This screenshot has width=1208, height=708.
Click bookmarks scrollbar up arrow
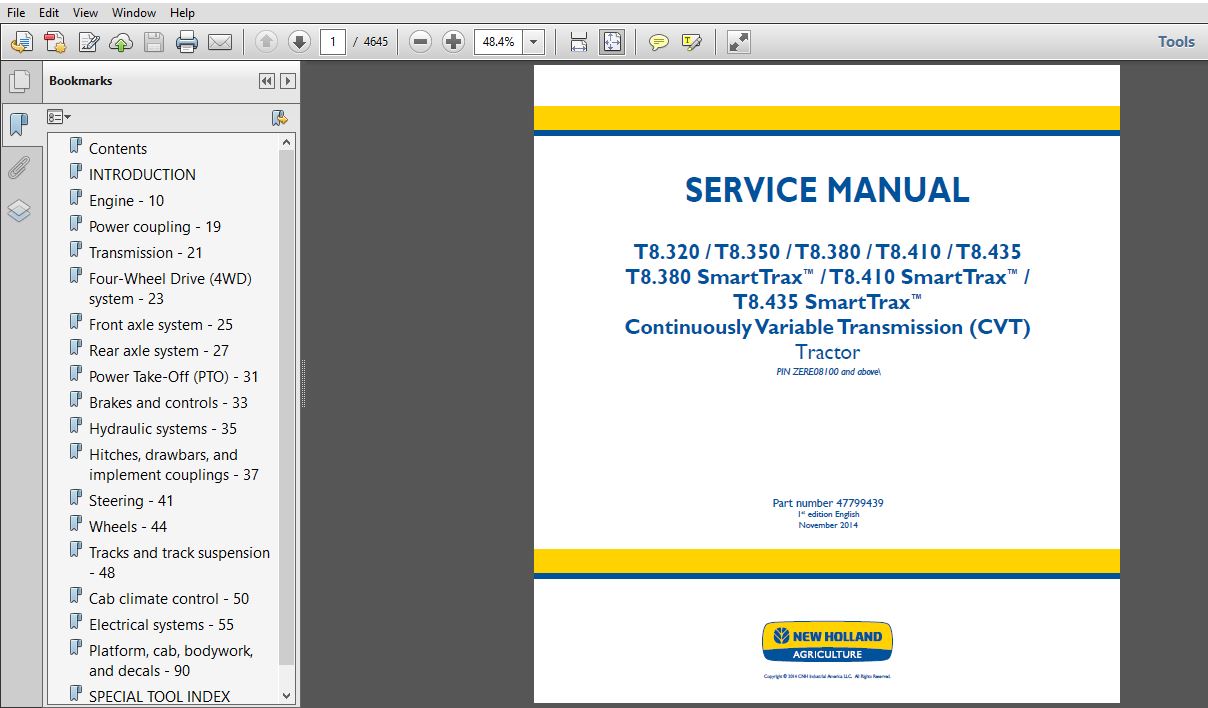(x=287, y=143)
